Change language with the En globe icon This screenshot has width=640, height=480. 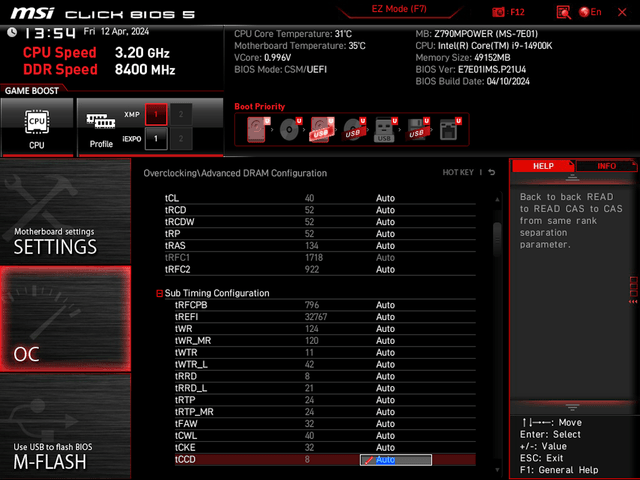coord(590,12)
